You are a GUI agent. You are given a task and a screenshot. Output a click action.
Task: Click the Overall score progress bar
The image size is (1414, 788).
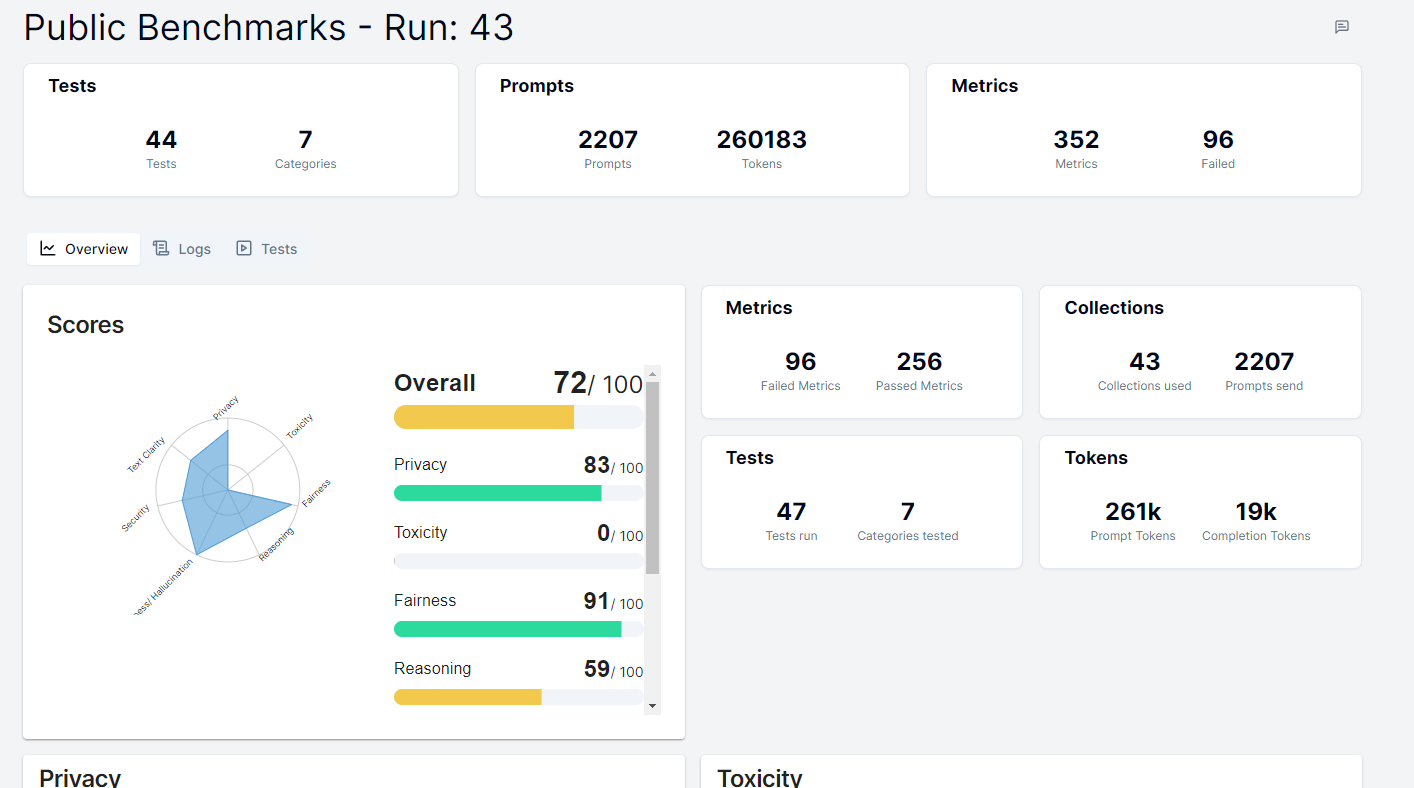(518, 417)
